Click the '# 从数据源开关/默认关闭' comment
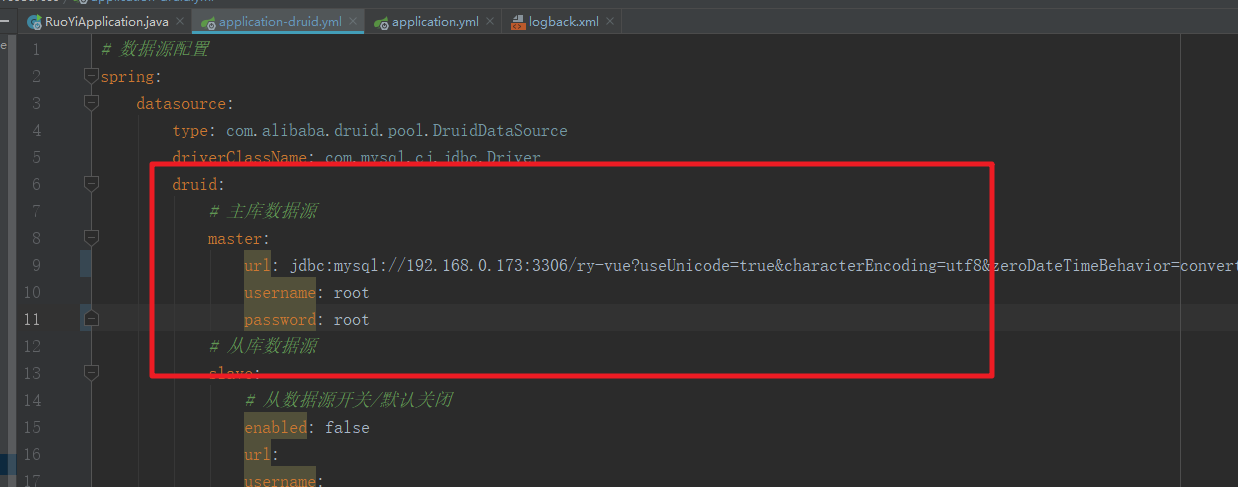Screen dimensions: 1238x487 tap(348, 400)
